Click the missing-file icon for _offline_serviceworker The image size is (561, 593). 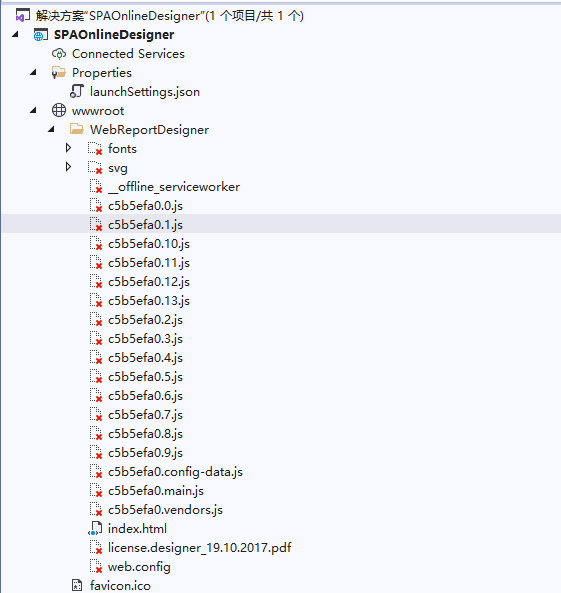tap(96, 186)
